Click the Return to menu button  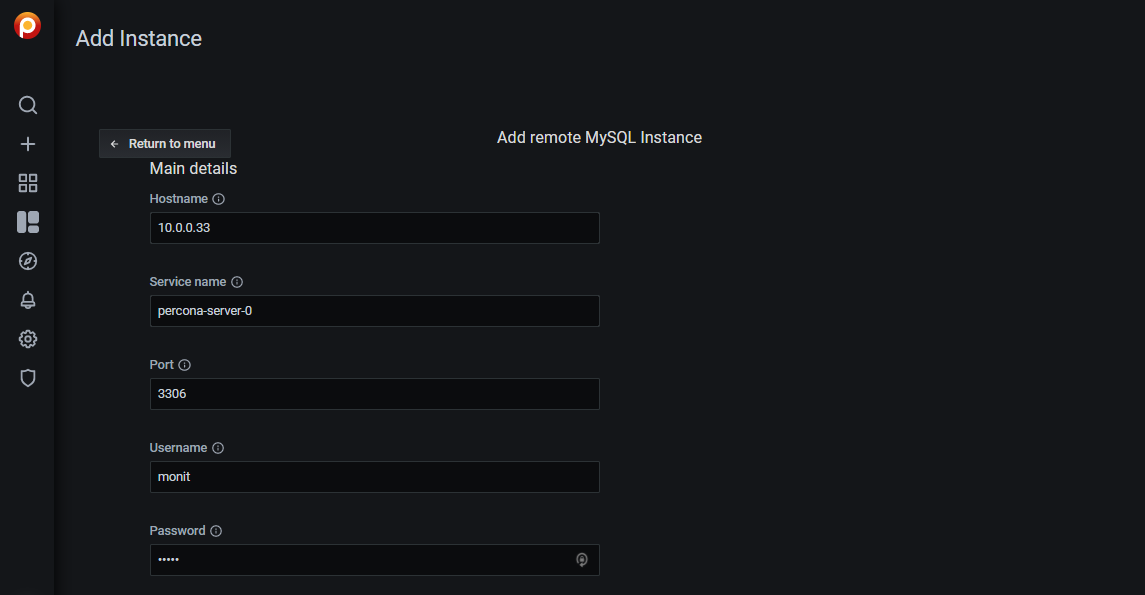(x=165, y=144)
